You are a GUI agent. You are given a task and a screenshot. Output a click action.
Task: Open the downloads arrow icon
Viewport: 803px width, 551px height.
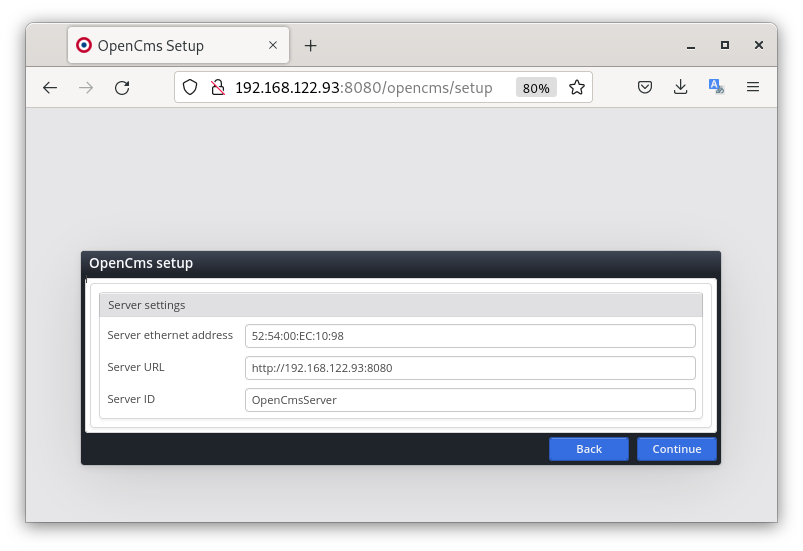click(x=681, y=88)
